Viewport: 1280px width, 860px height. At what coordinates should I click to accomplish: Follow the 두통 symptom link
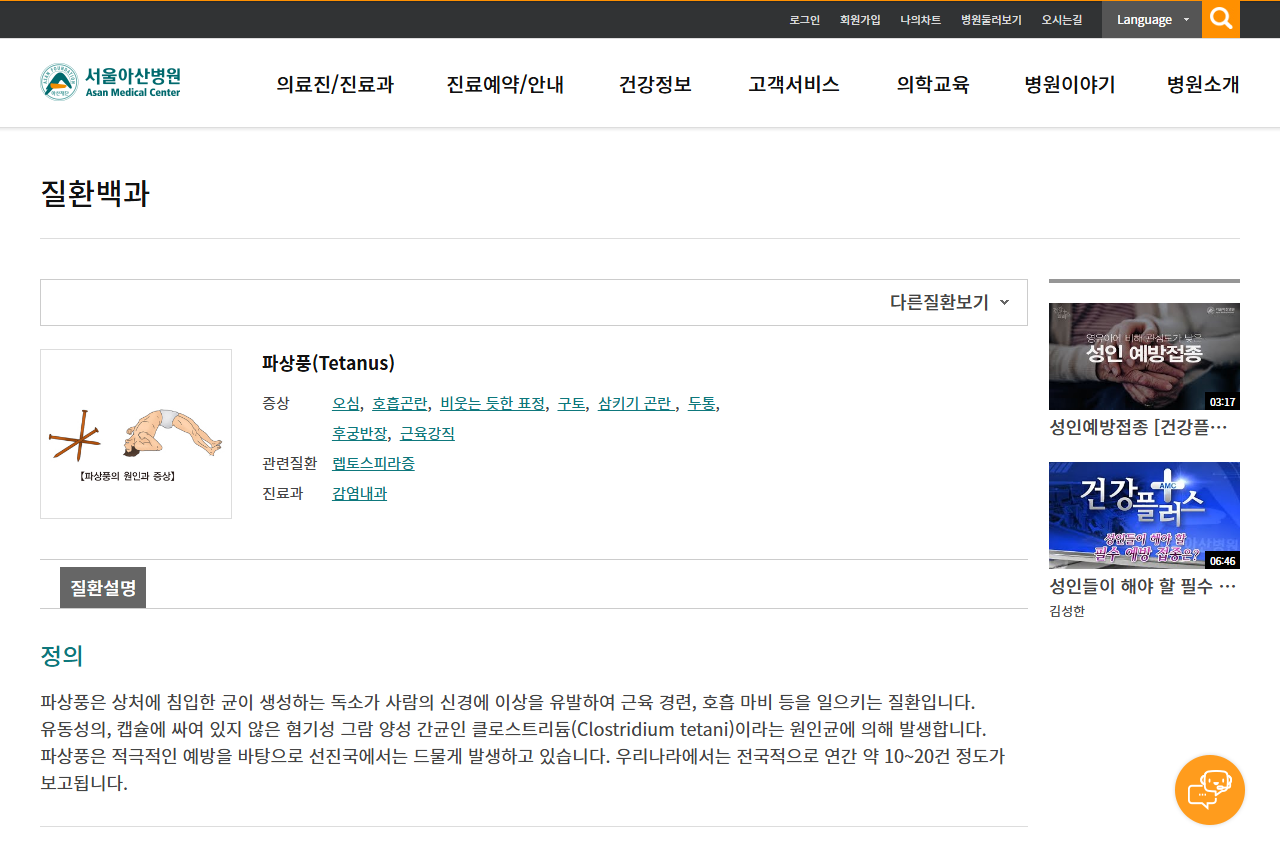click(702, 403)
